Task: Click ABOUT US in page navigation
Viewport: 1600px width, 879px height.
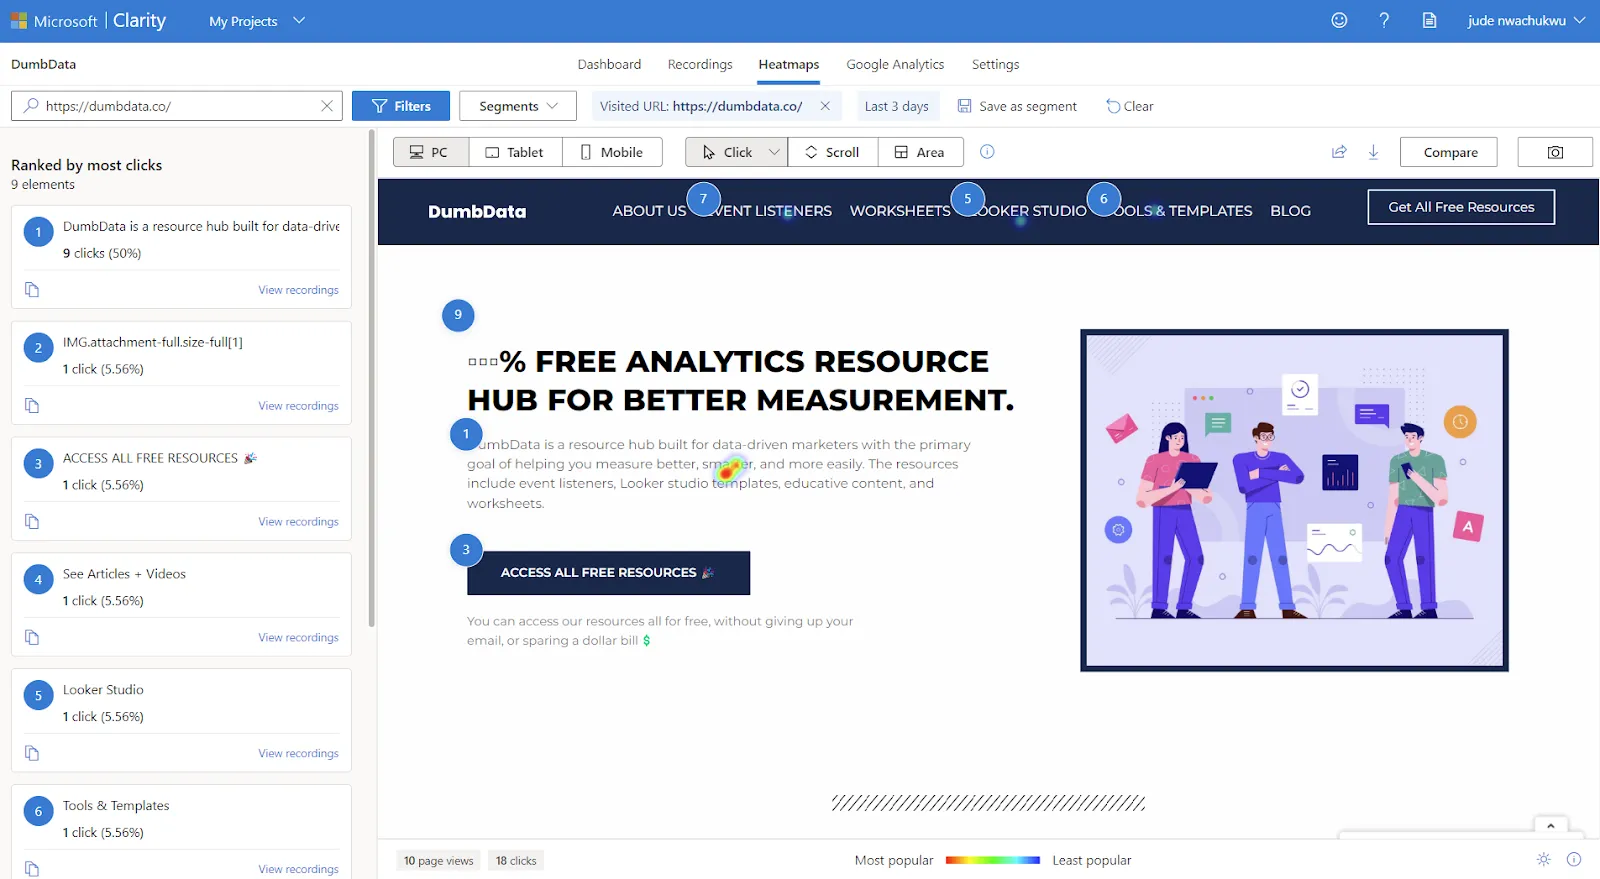Action: (x=649, y=211)
